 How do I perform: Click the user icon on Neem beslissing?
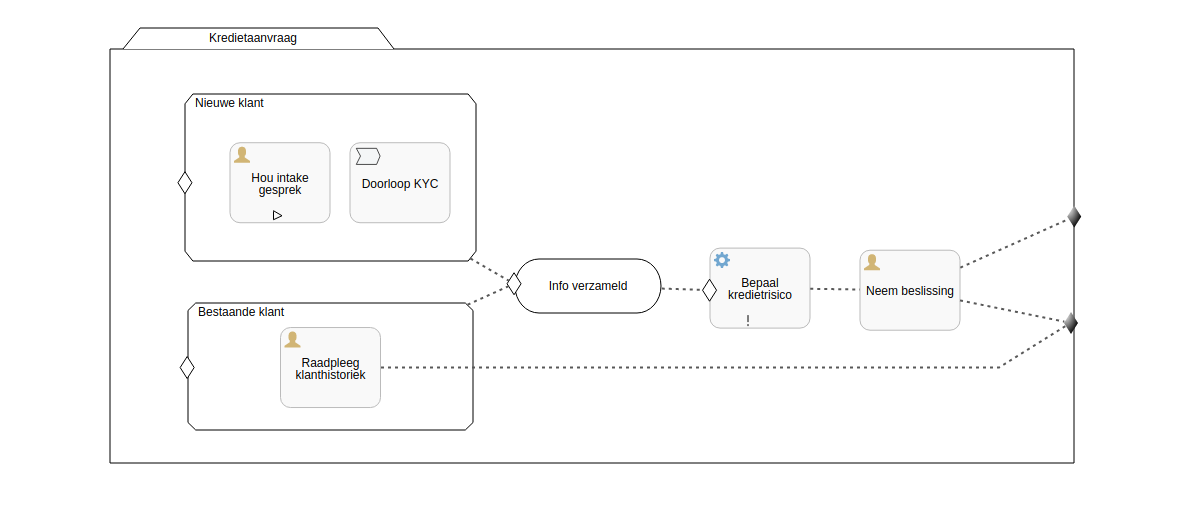pos(872,262)
